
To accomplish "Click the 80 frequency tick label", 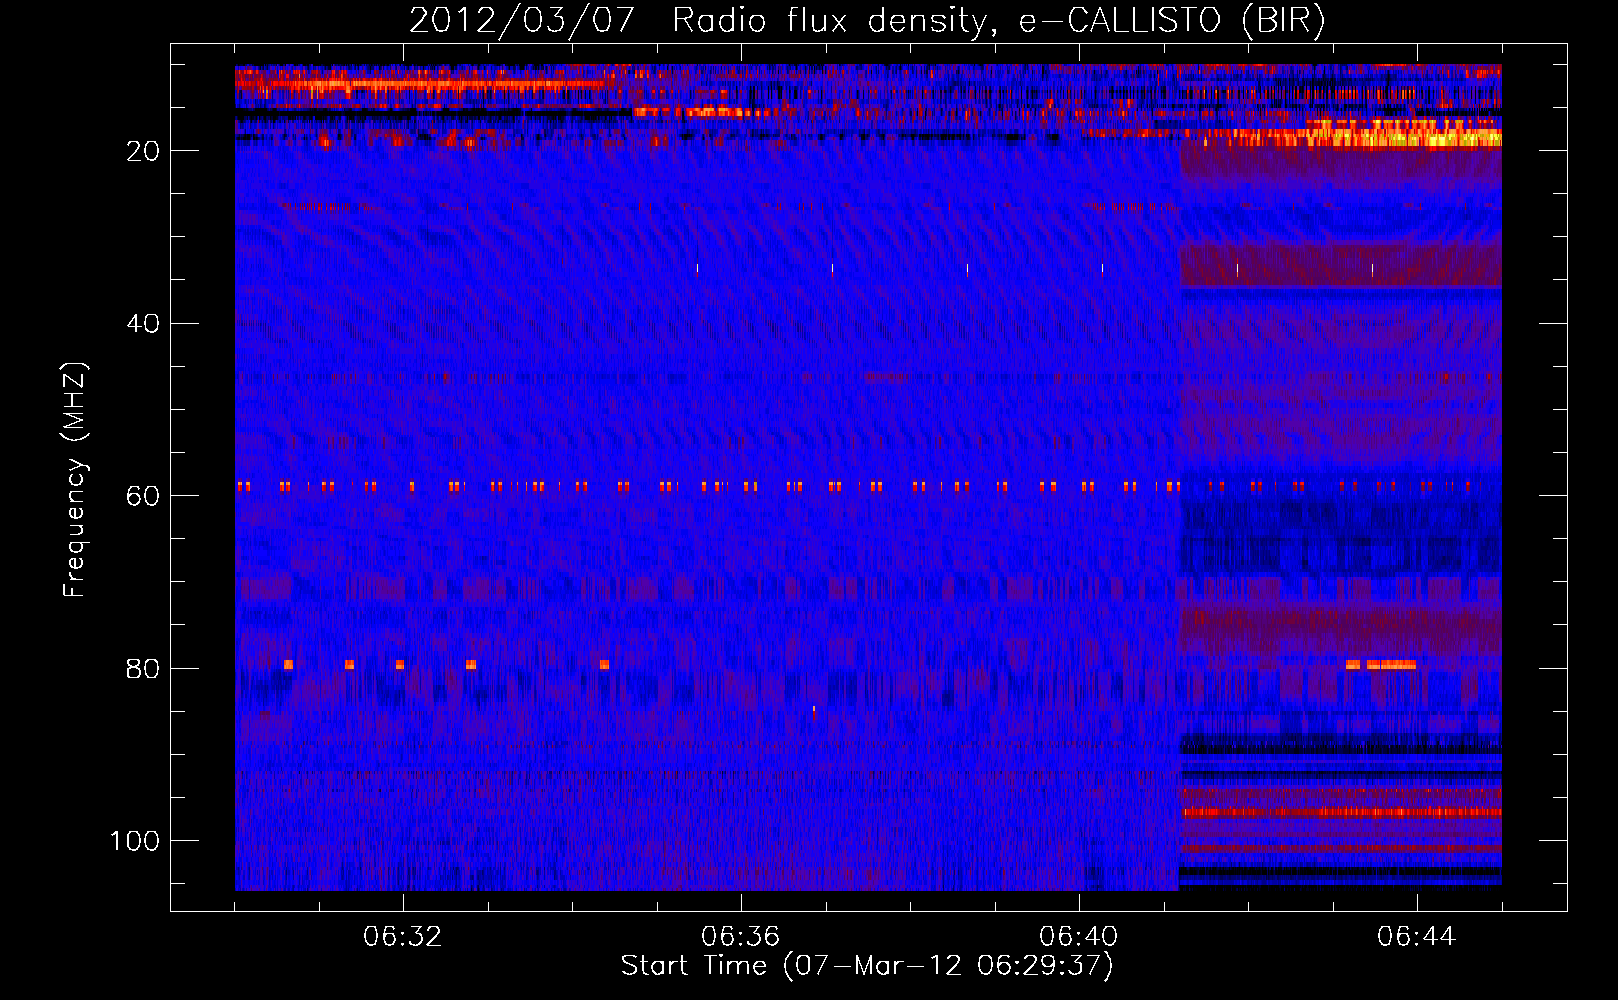I will [x=143, y=668].
